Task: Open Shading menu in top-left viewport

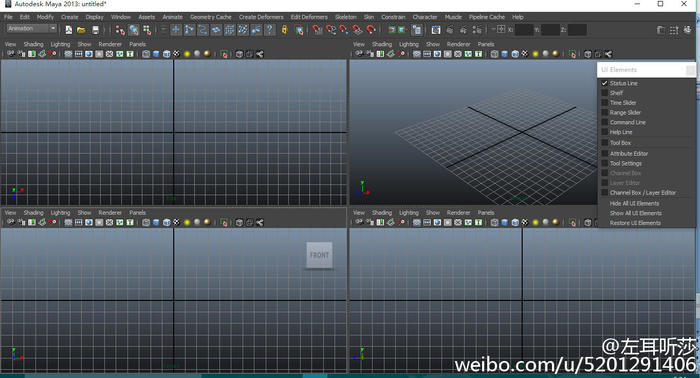Action: tap(33, 44)
